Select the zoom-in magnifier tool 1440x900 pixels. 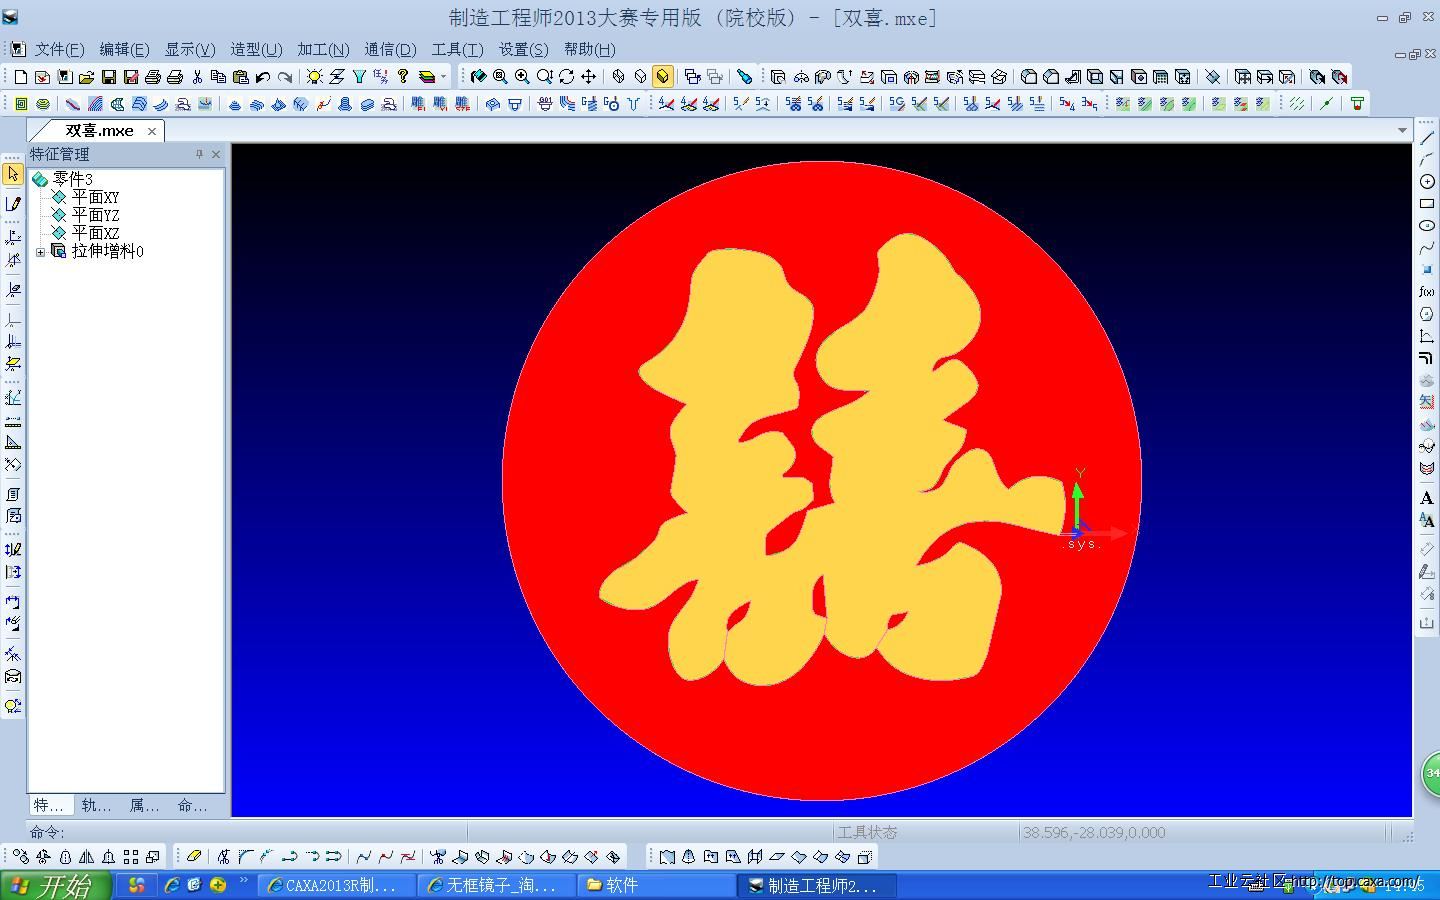pos(522,77)
